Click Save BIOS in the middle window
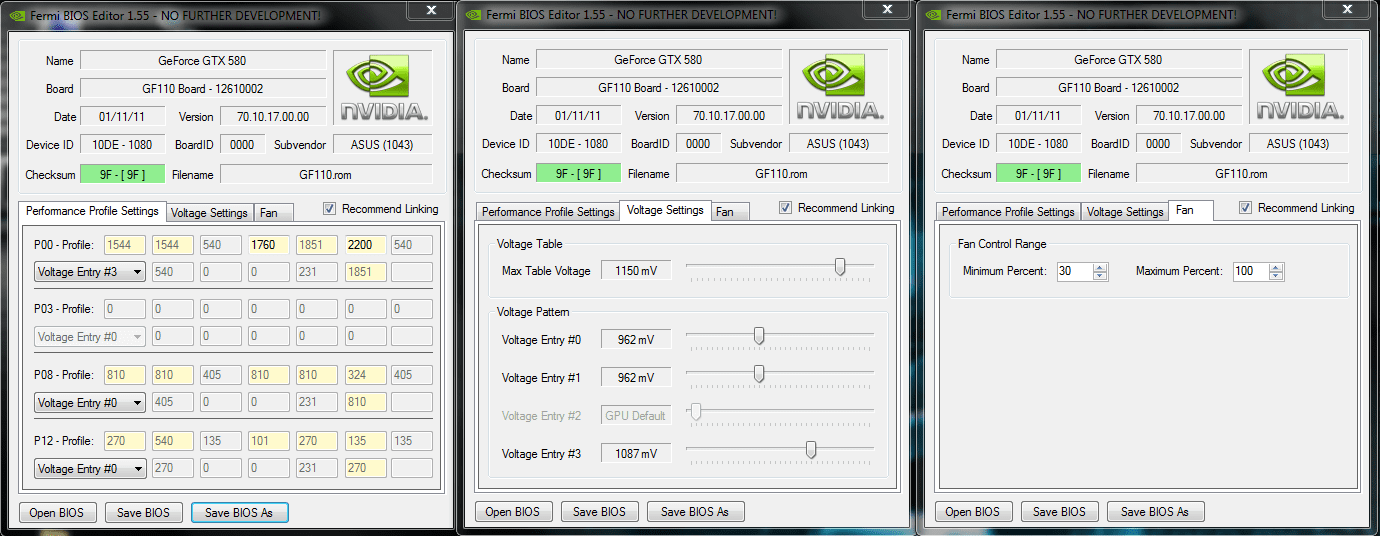Viewport: 1380px width, 536px height. point(600,511)
